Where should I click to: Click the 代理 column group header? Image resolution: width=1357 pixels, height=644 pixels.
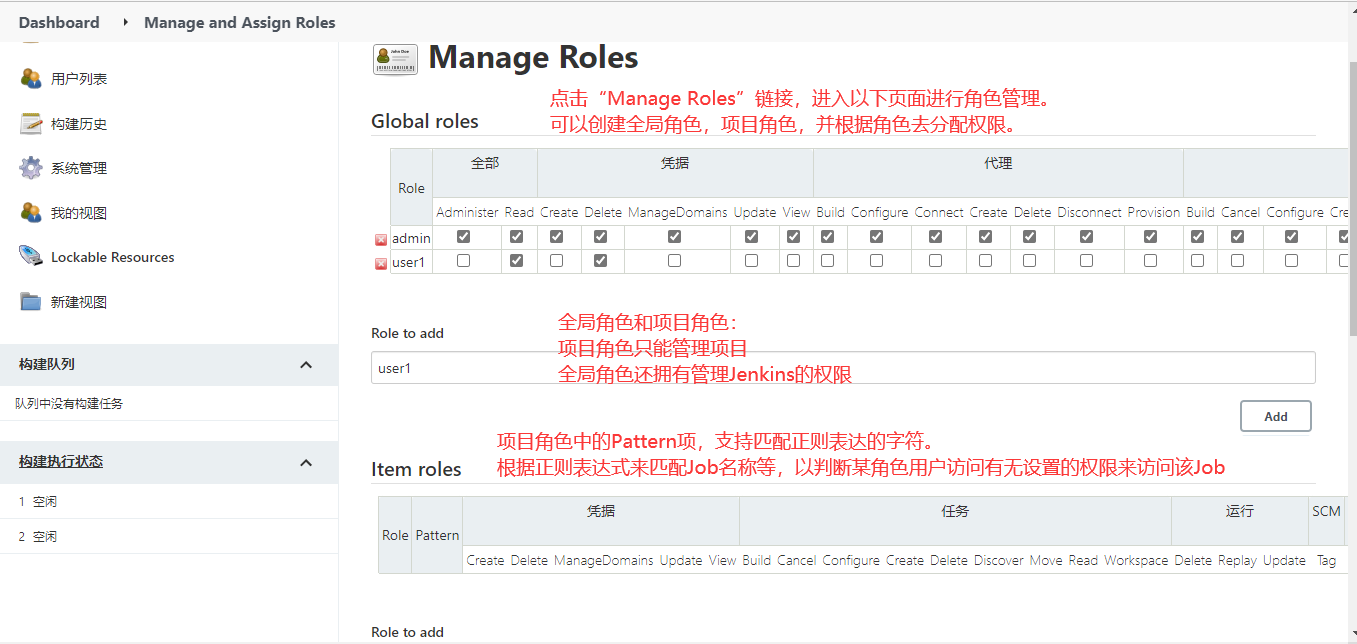tap(998, 163)
